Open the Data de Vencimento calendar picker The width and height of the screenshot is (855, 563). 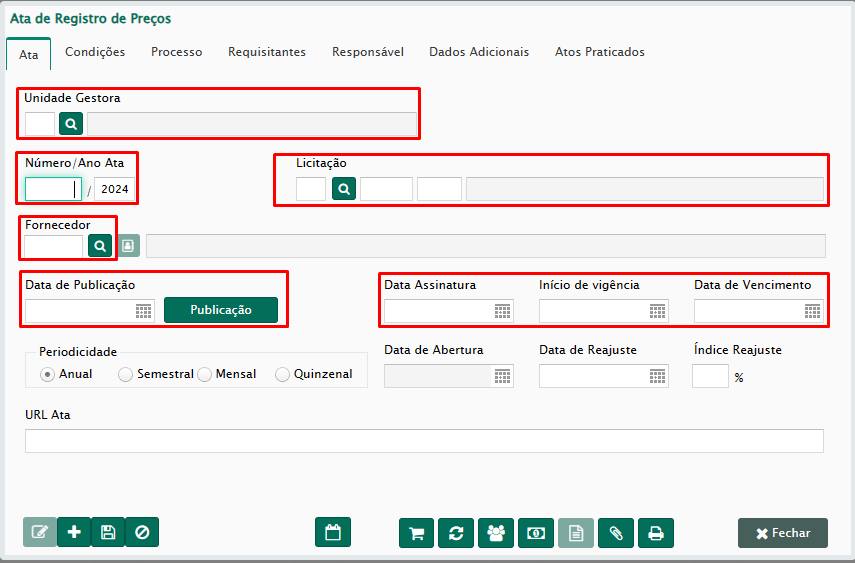tap(812, 311)
